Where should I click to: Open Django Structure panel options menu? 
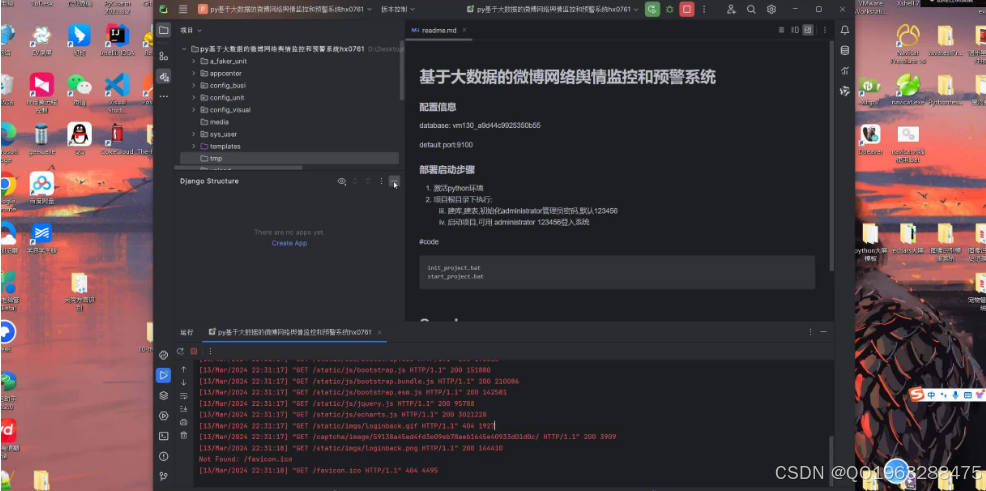coord(381,181)
